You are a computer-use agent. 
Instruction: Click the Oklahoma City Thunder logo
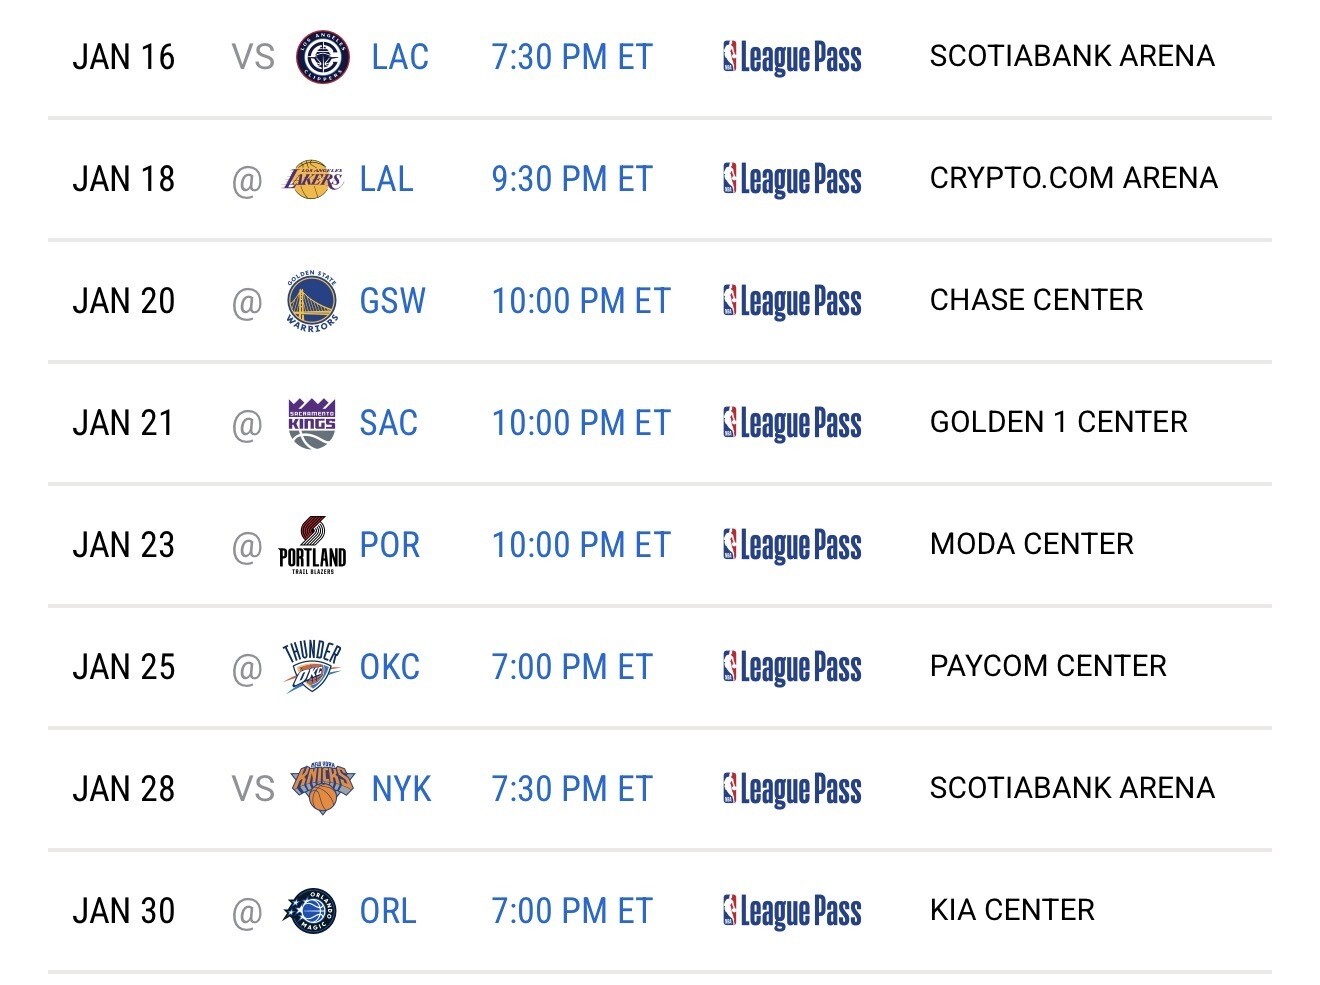coord(312,667)
